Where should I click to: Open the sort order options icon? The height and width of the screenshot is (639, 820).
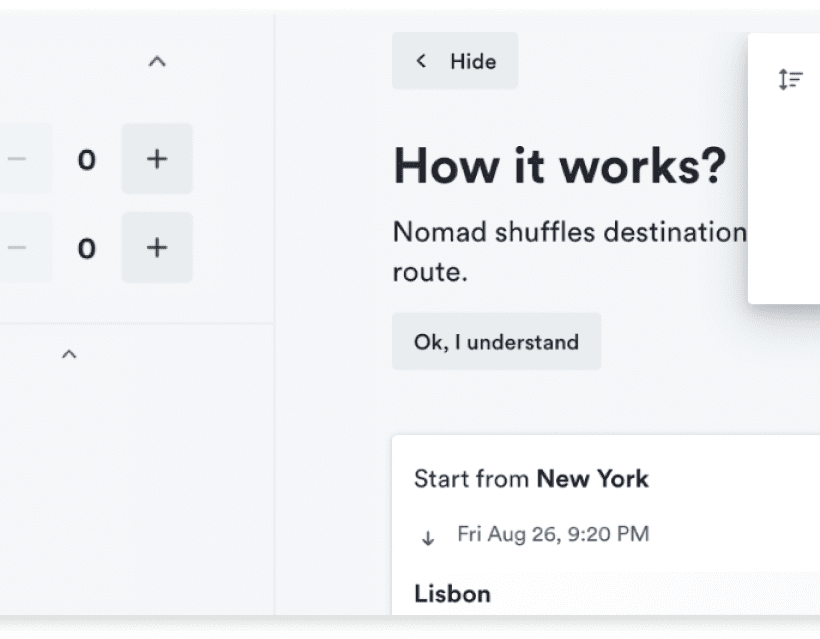tap(789, 78)
